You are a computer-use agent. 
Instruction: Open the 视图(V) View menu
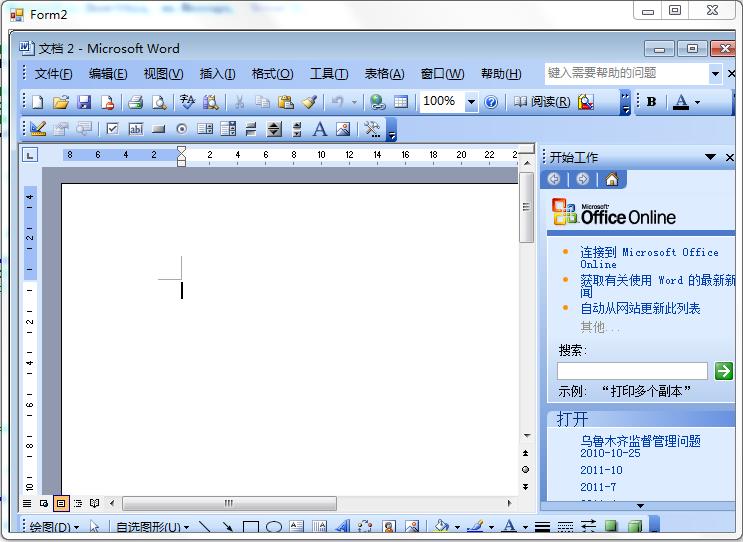tap(163, 73)
